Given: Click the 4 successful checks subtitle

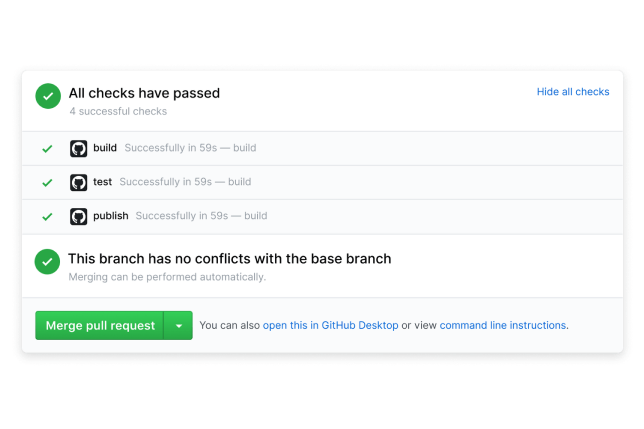Looking at the screenshot, I should 118,111.
